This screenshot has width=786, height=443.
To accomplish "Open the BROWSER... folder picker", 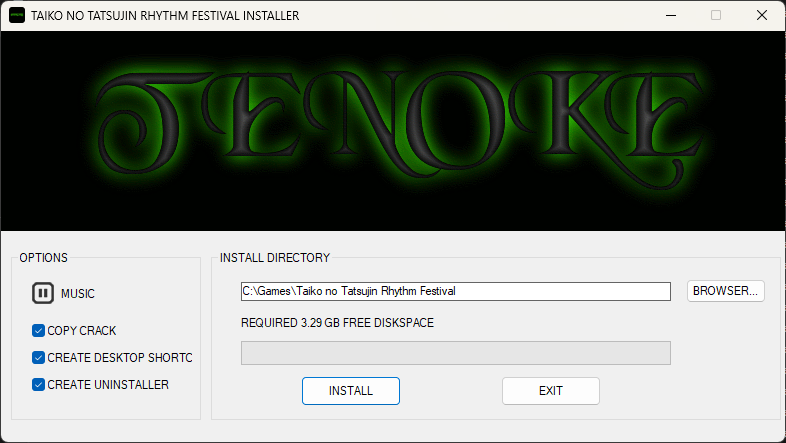I will pos(725,291).
